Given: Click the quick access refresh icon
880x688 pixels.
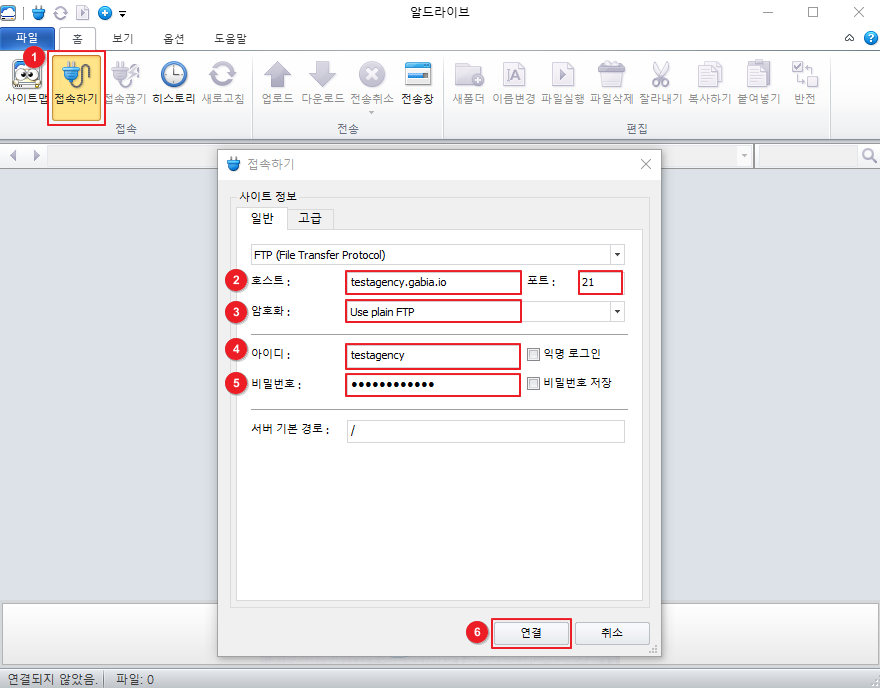Looking at the screenshot, I should tap(60, 12).
